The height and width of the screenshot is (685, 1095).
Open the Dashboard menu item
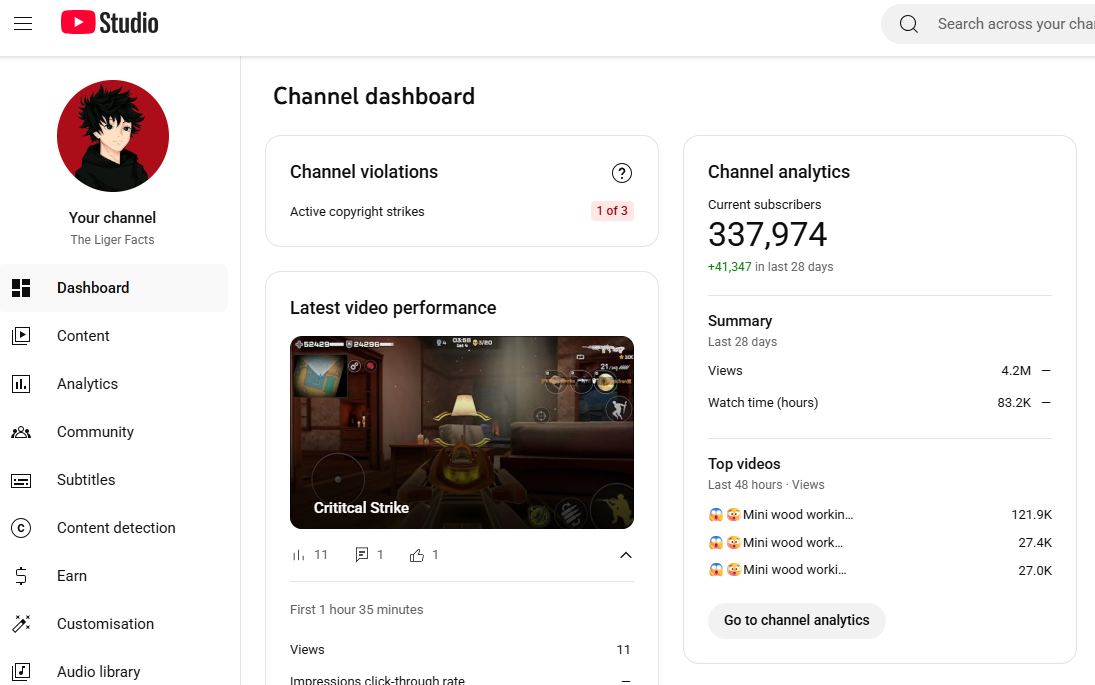click(114, 288)
